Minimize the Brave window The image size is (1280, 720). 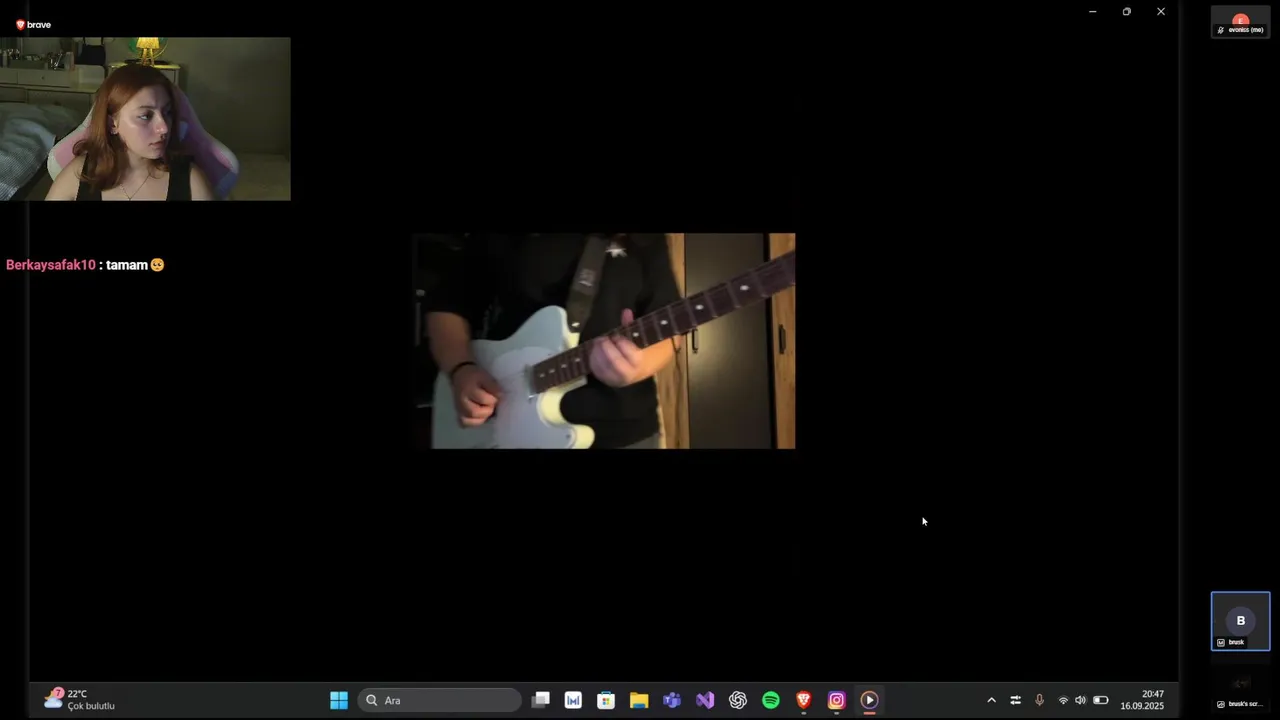(1092, 12)
